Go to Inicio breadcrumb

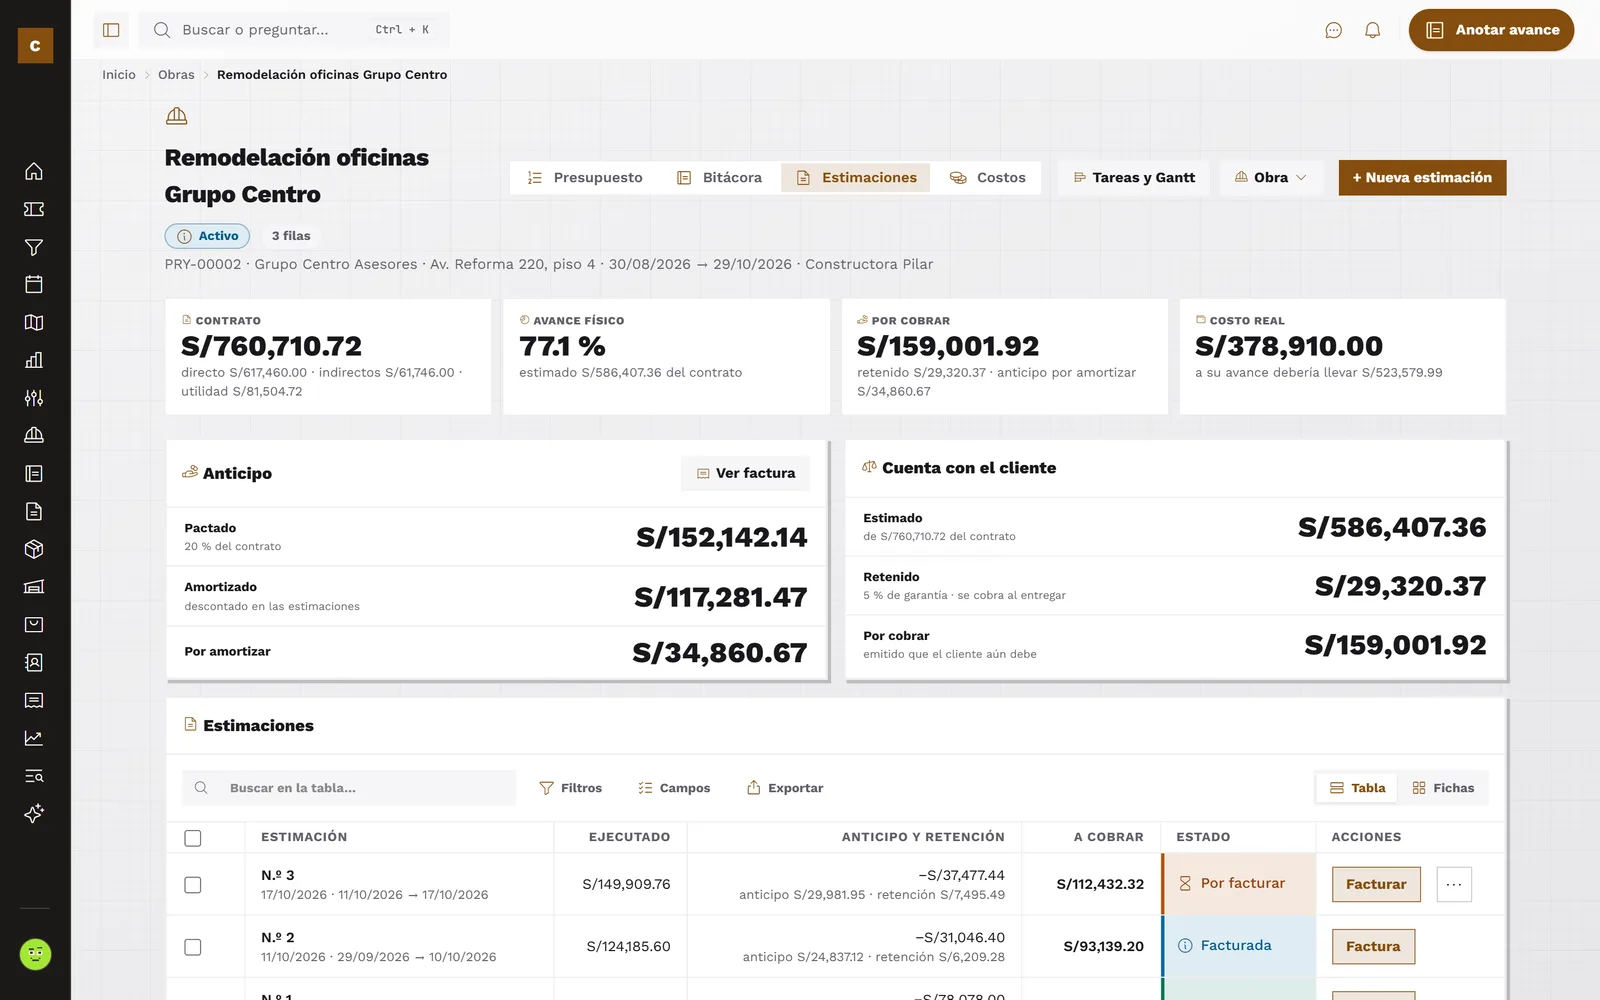[x=119, y=75]
